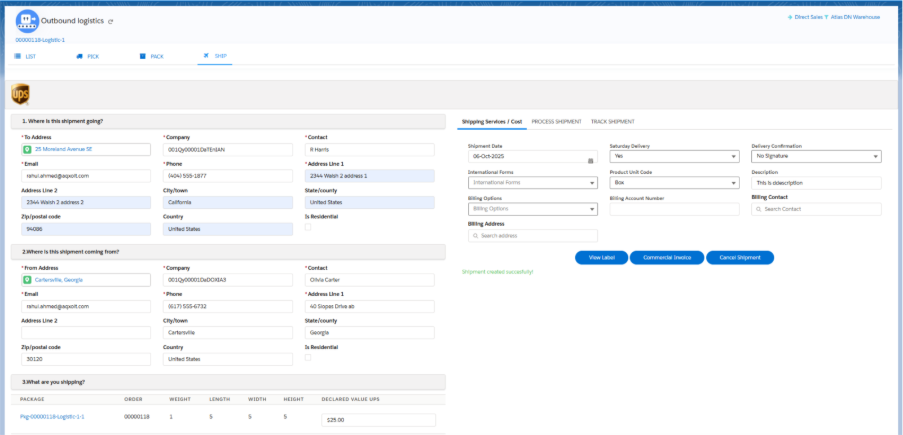Click the To Address location pin icon
The height and width of the screenshot is (435, 903).
pos(28,149)
